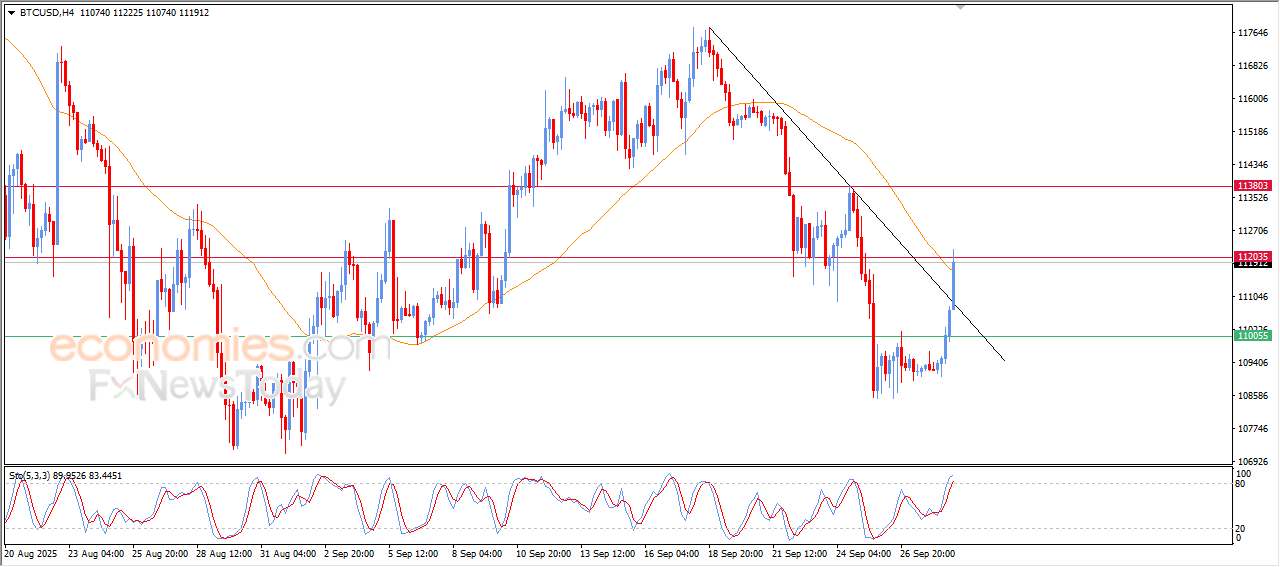
Task: Open the chart menu triangle beside BTCUSD,H4
Action: coord(11,13)
